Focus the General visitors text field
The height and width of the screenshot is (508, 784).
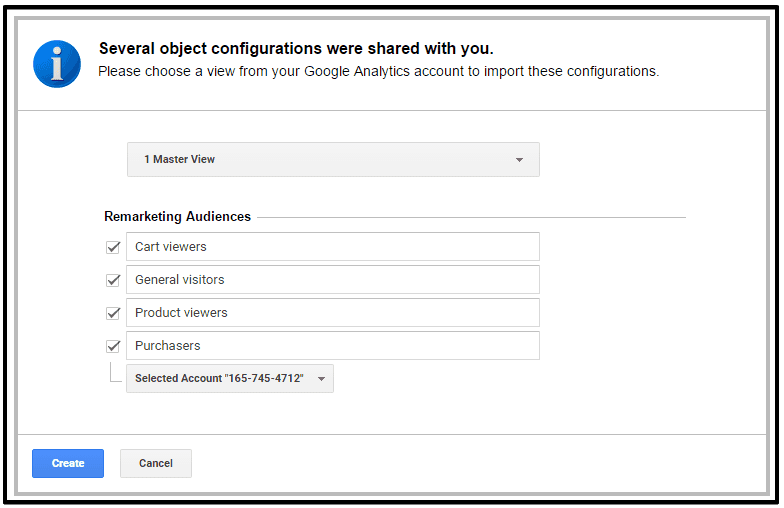[x=333, y=280]
